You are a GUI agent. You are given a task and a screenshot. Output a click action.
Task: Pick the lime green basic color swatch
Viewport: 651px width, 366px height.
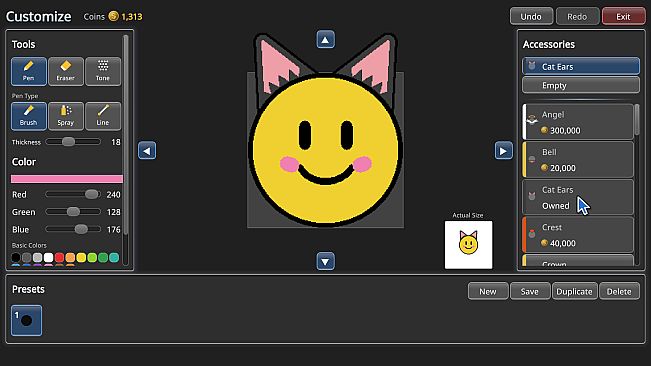tap(92, 258)
